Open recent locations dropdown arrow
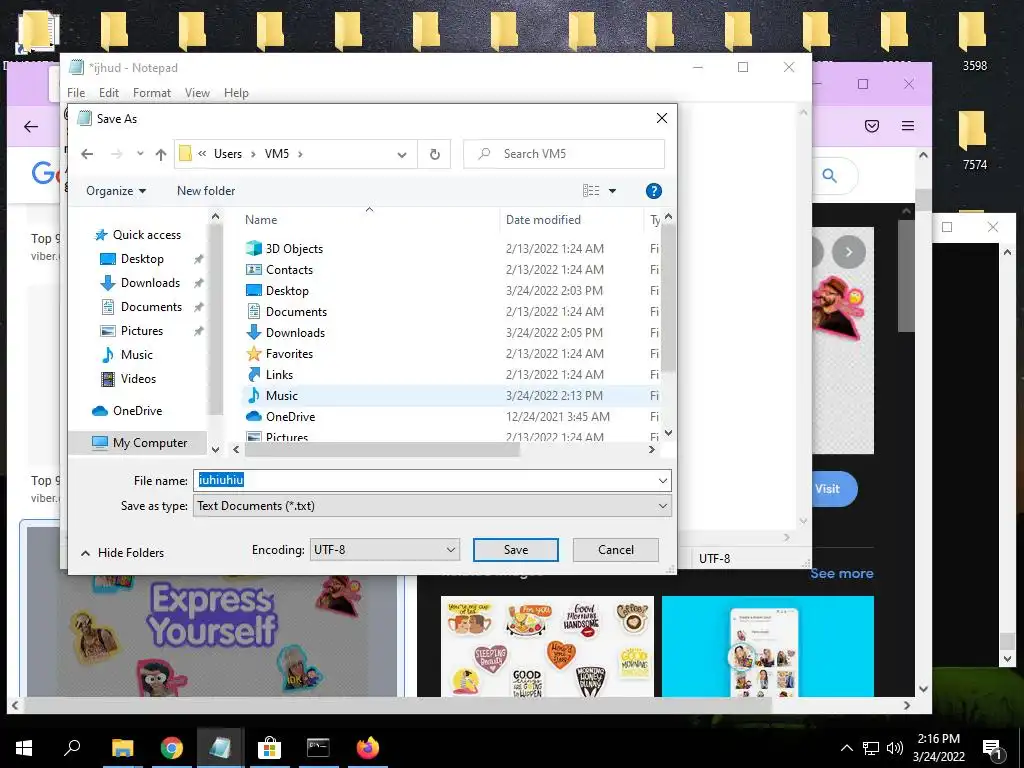The height and width of the screenshot is (768, 1024). pos(140,154)
